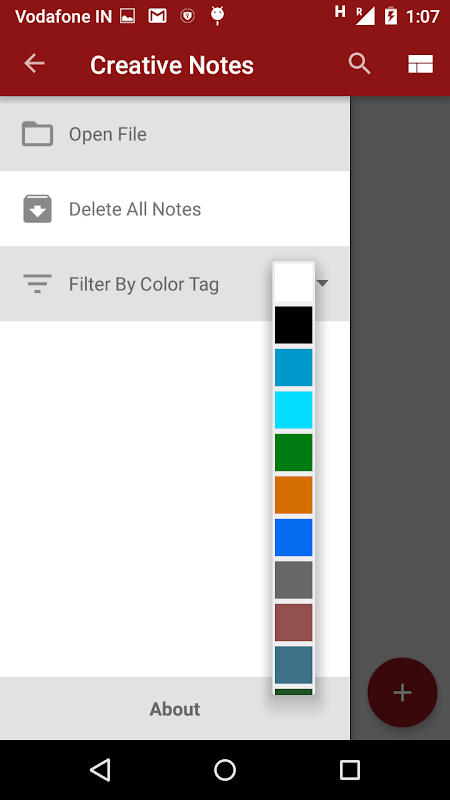The width and height of the screenshot is (450, 800).
Task: Click the folder icon beside Open File
Action: [x=37, y=134]
